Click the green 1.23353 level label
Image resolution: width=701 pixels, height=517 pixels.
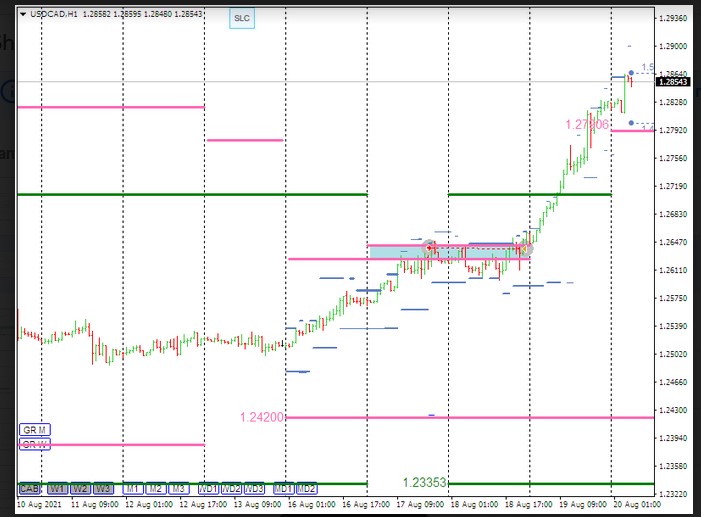point(425,482)
